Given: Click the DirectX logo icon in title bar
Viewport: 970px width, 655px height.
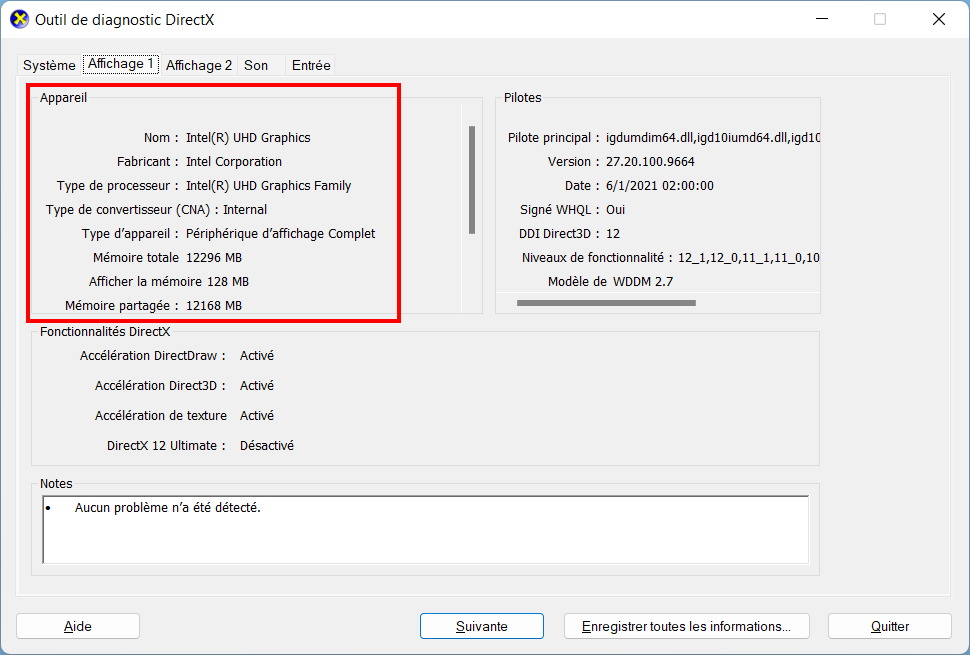Looking at the screenshot, I should 19,19.
